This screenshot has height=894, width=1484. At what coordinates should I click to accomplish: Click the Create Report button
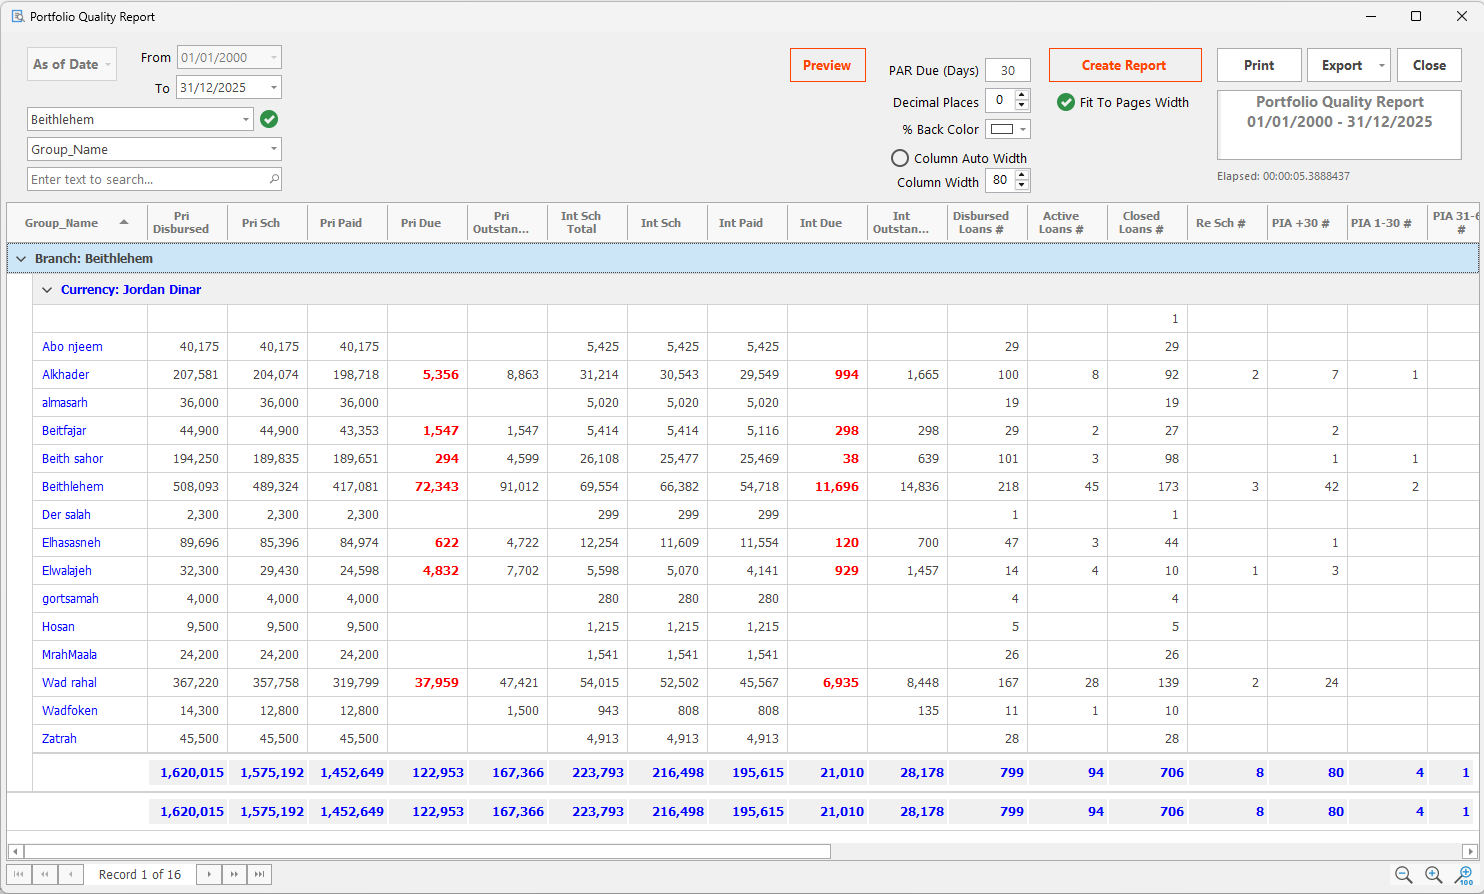[1125, 65]
